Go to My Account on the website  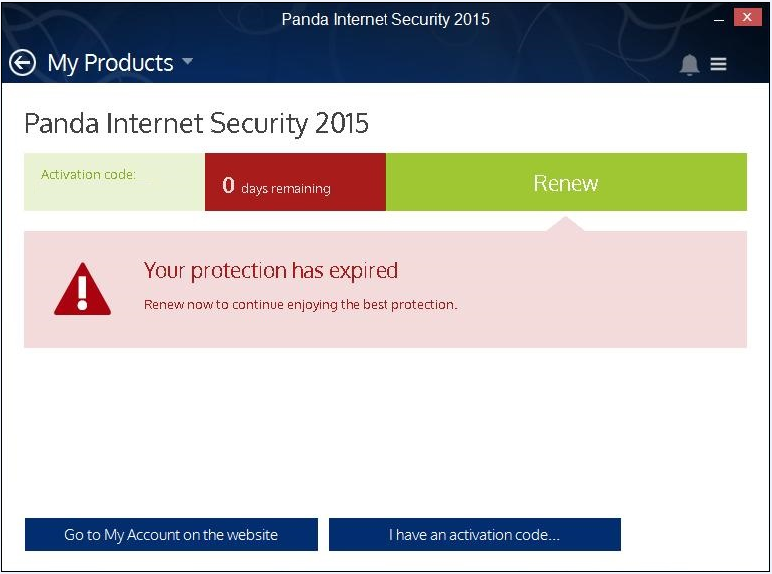pyautogui.click(x=171, y=535)
